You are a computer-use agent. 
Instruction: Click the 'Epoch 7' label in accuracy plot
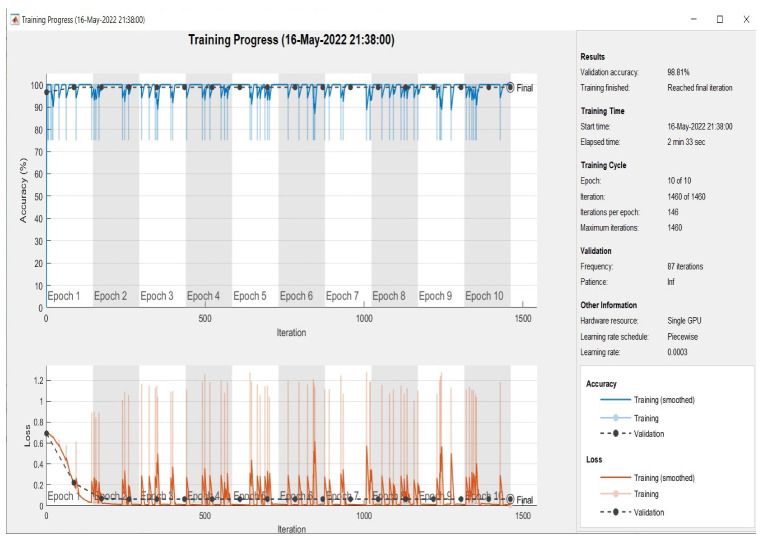tap(342, 296)
